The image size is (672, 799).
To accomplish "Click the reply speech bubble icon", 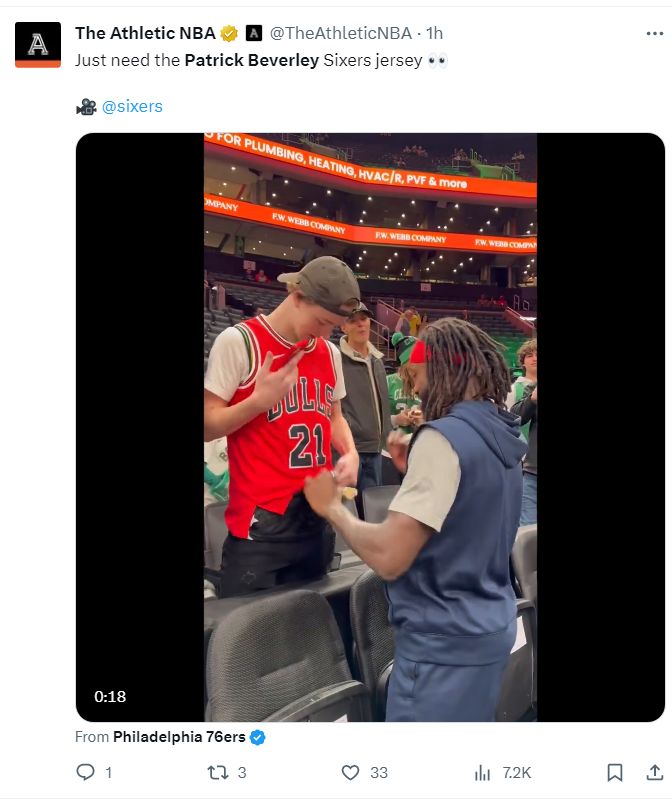I will 86,772.
